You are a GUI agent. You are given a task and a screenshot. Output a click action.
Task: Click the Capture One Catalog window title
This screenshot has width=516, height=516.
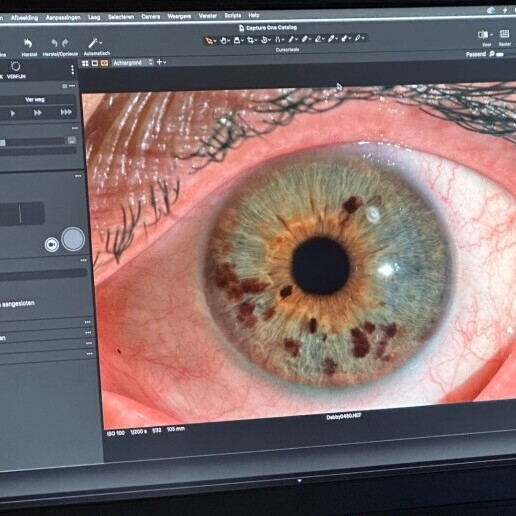coord(271,28)
